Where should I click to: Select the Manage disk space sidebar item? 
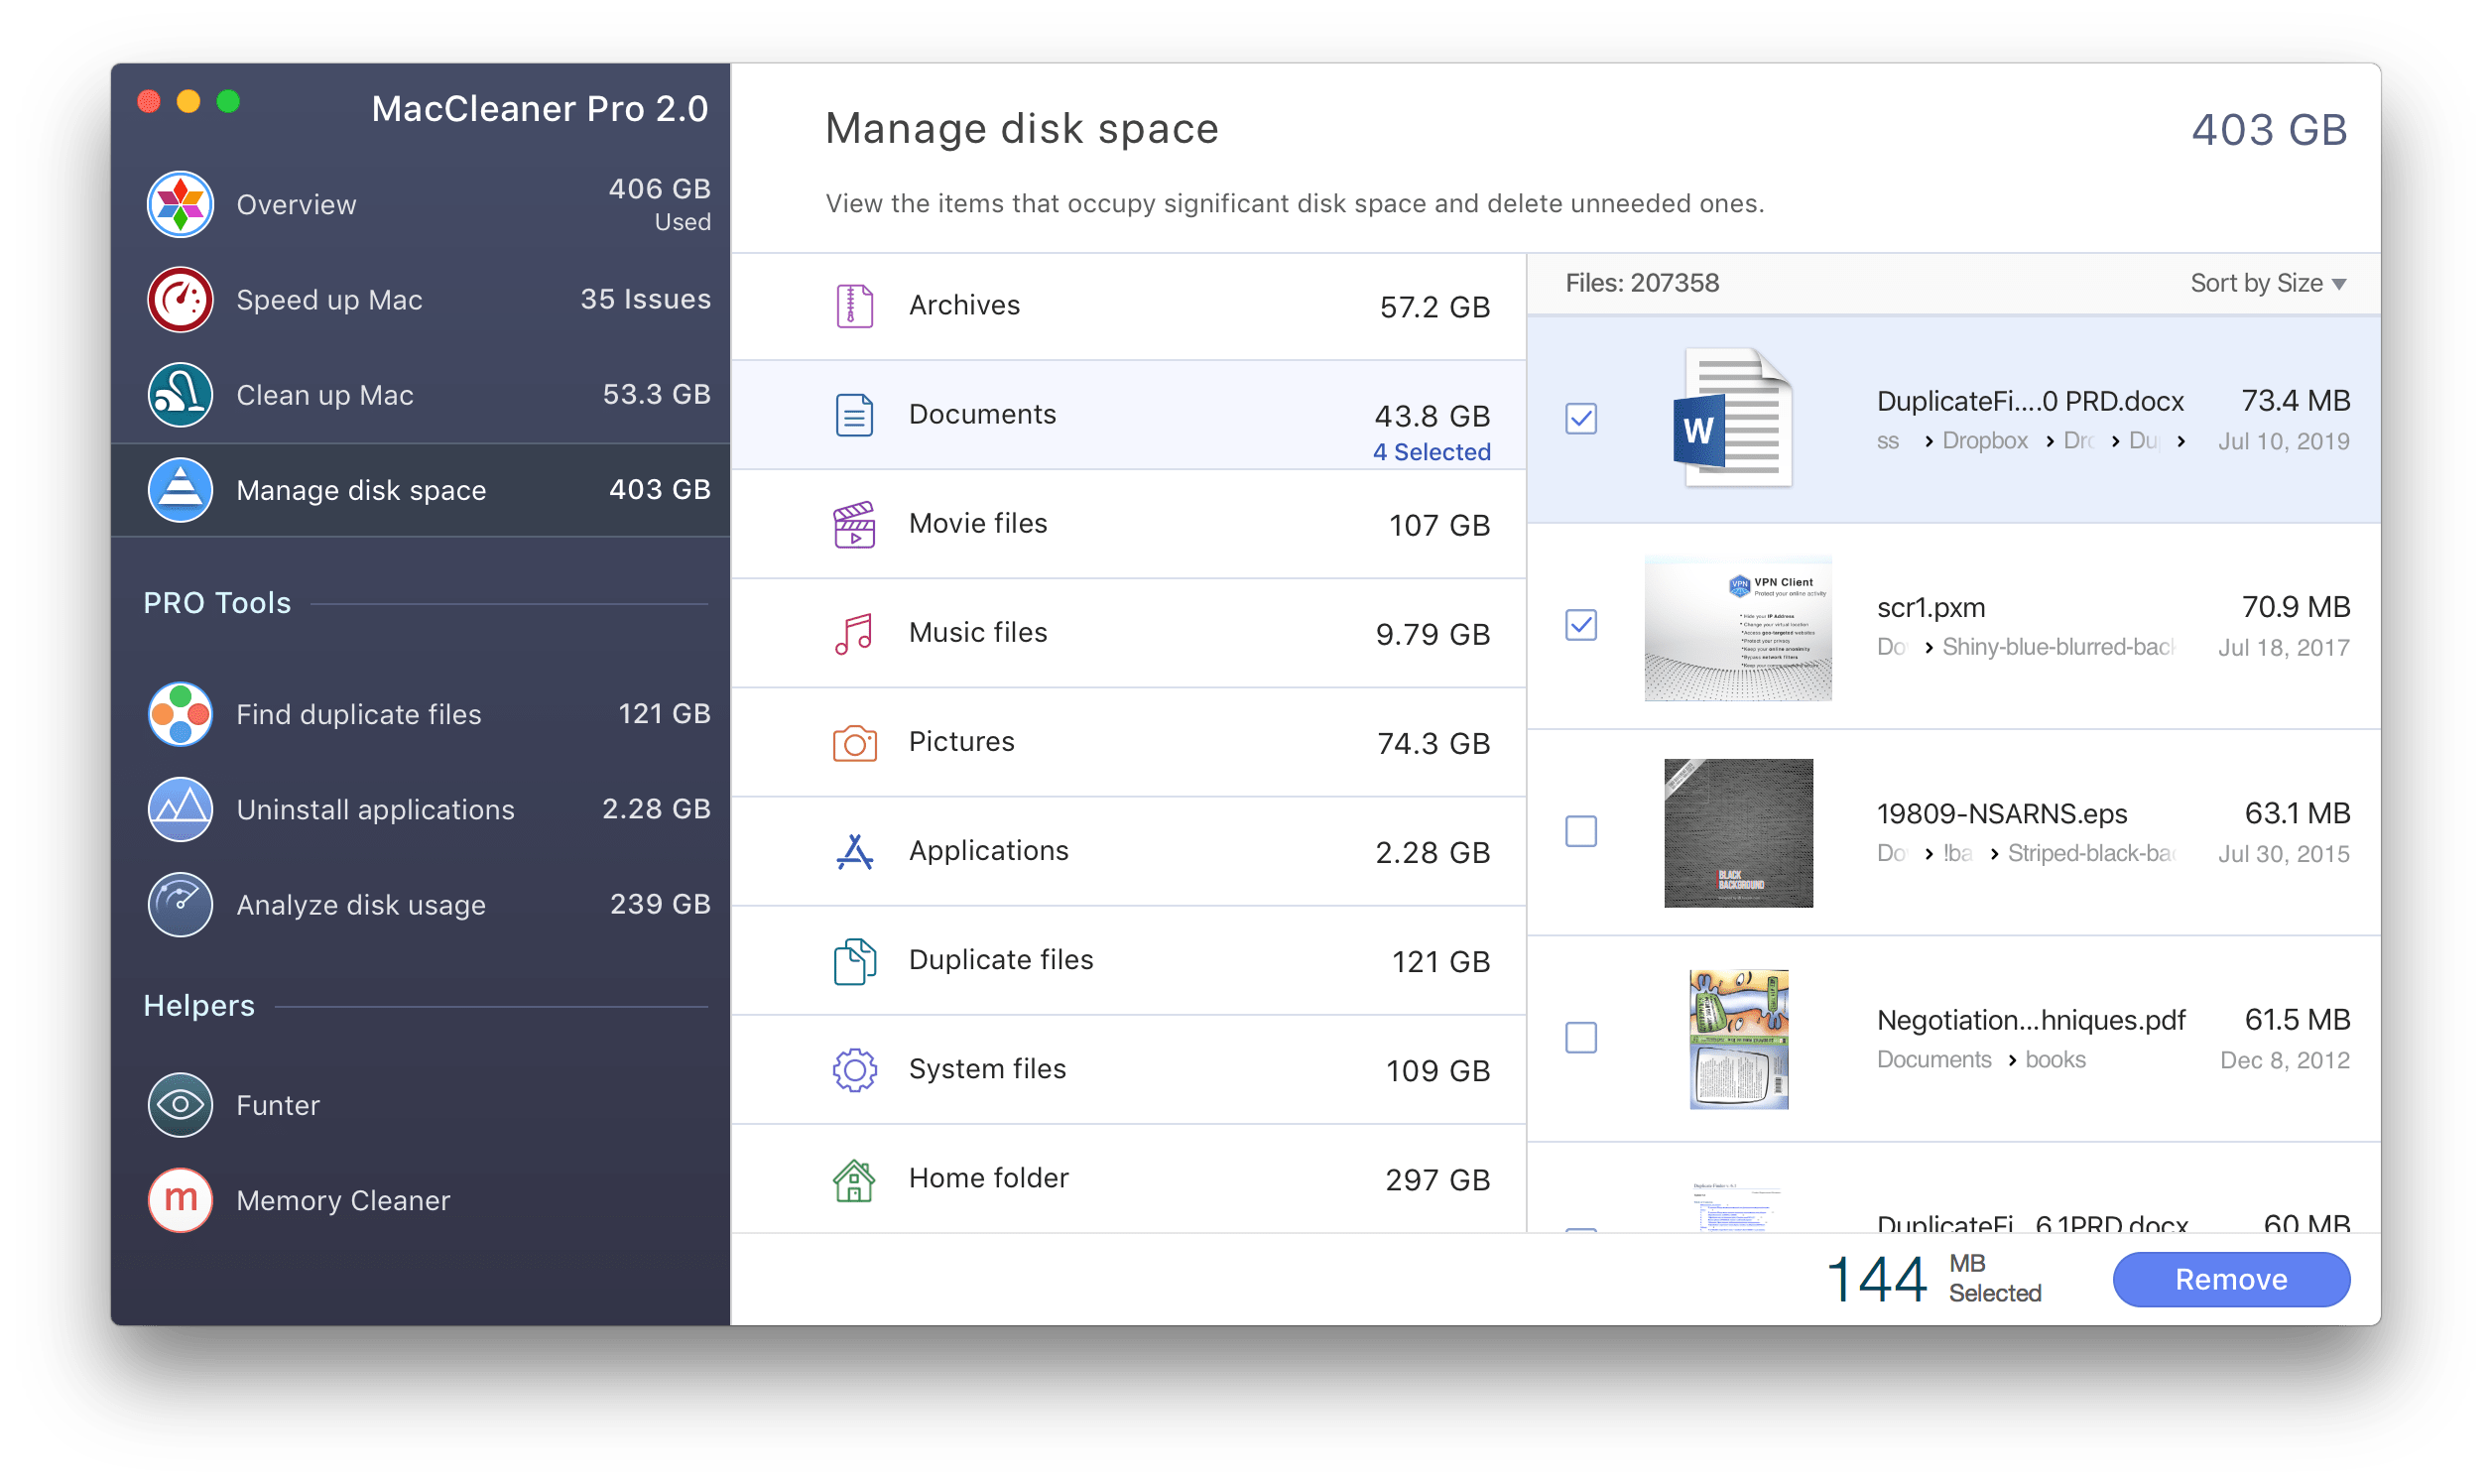(x=421, y=490)
